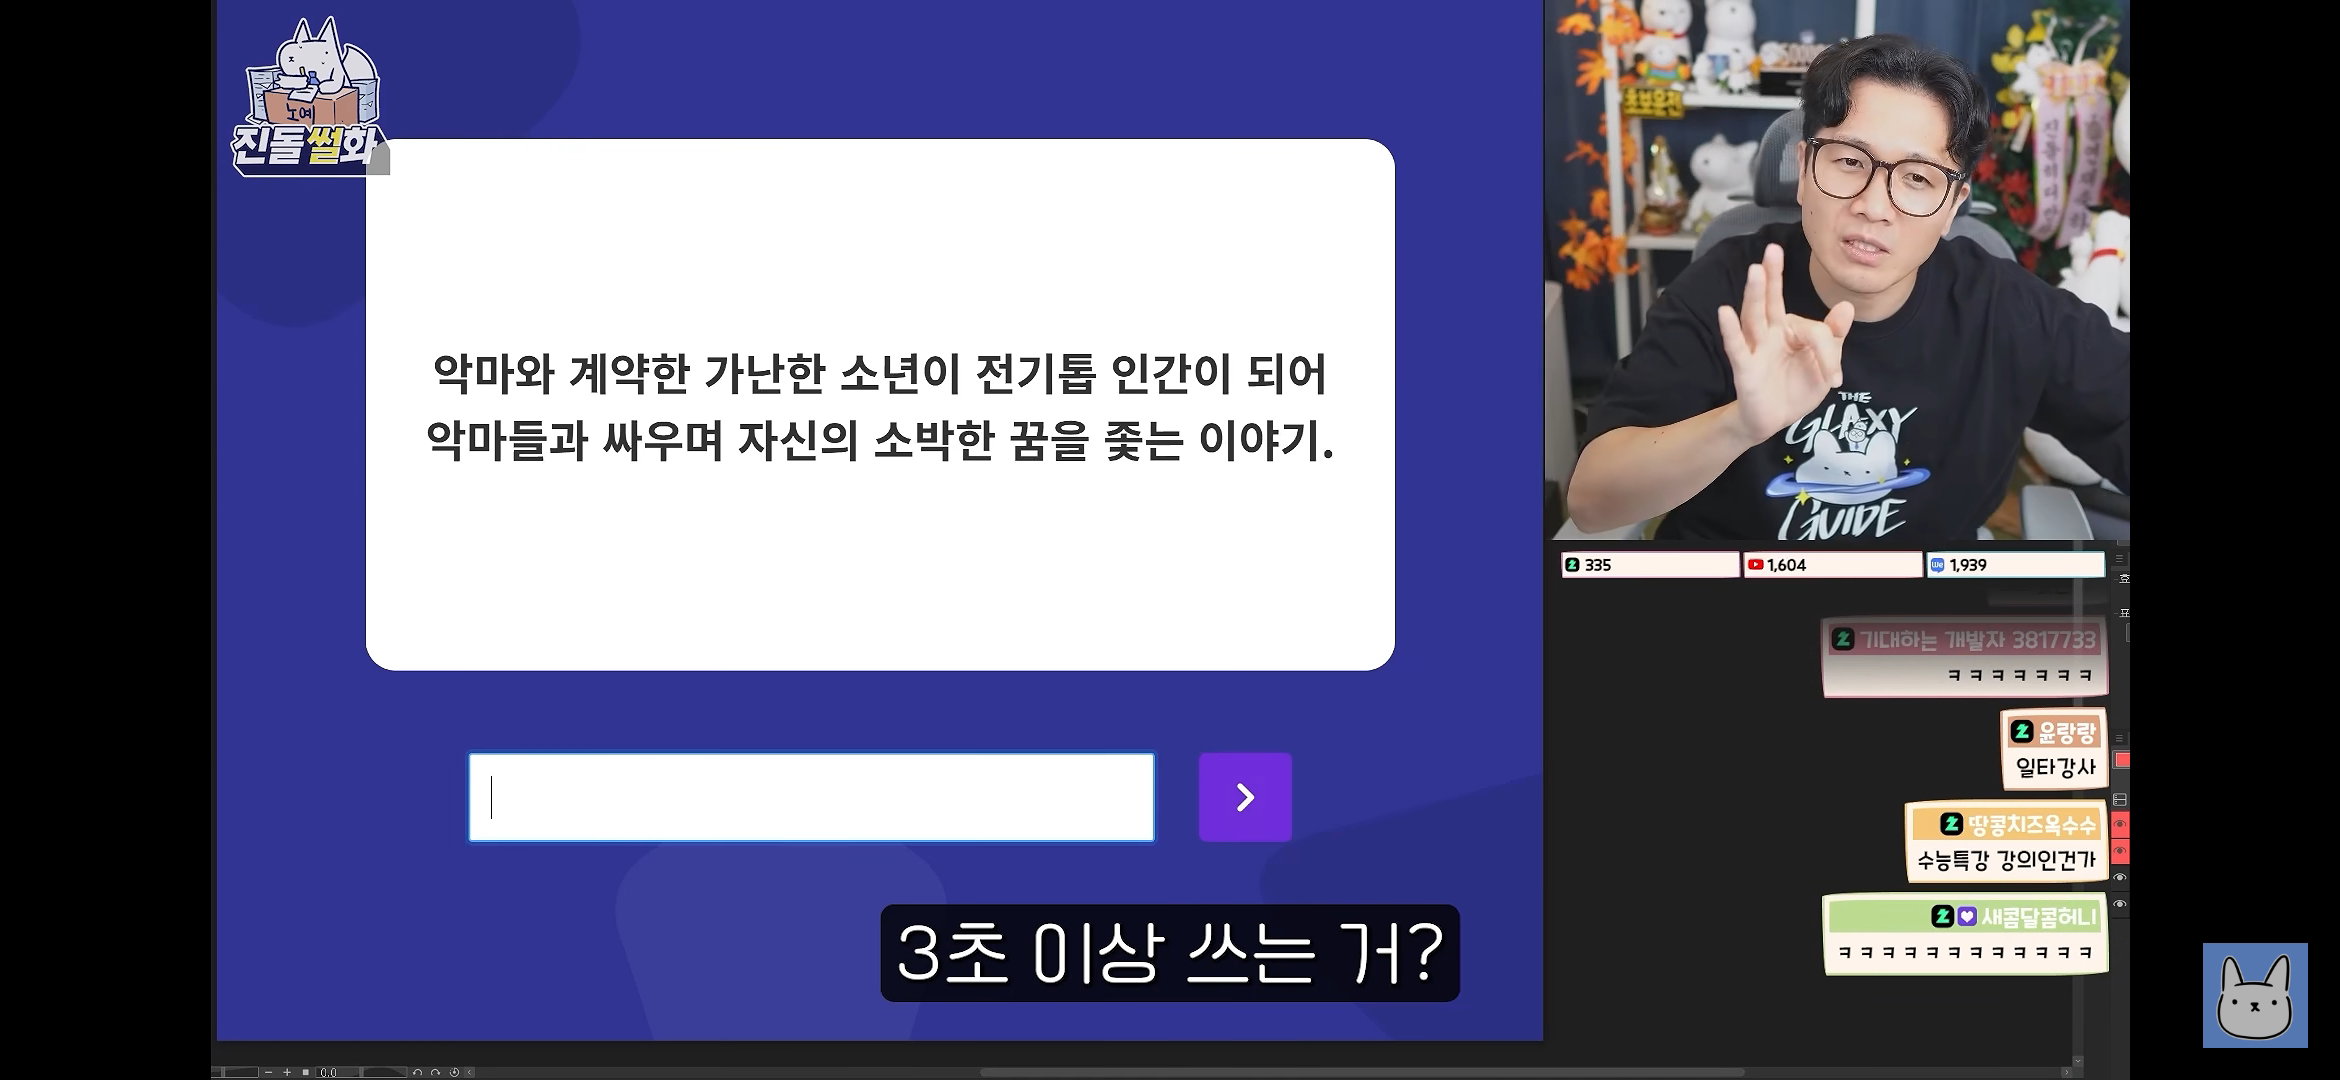The height and width of the screenshot is (1080, 2340).
Task: Click the empty answer input field
Action: click(x=811, y=797)
